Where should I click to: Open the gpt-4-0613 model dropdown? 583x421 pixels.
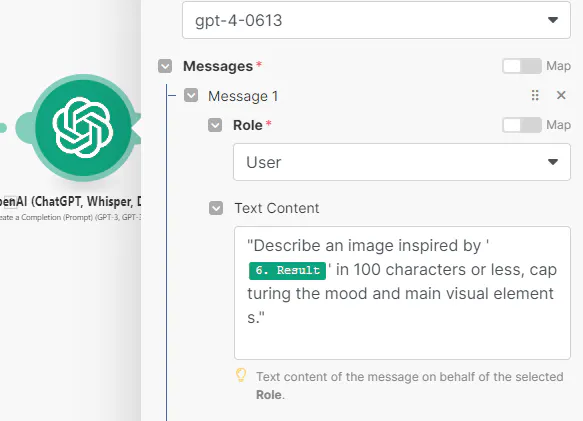tap(376, 20)
